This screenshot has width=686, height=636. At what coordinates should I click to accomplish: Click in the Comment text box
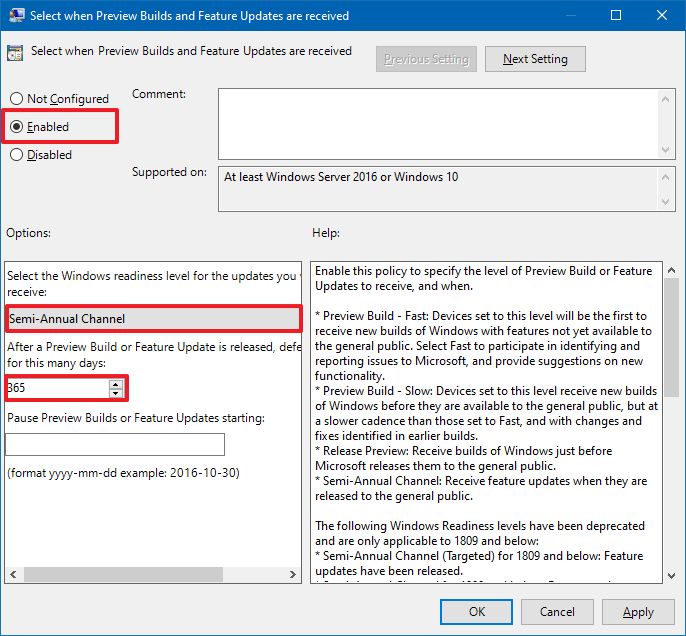tap(438, 124)
